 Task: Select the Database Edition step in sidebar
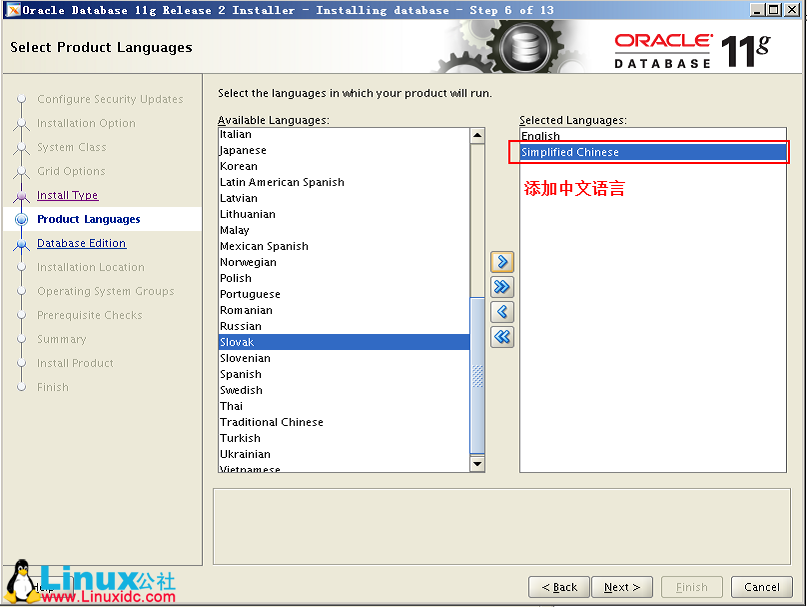tap(81, 243)
